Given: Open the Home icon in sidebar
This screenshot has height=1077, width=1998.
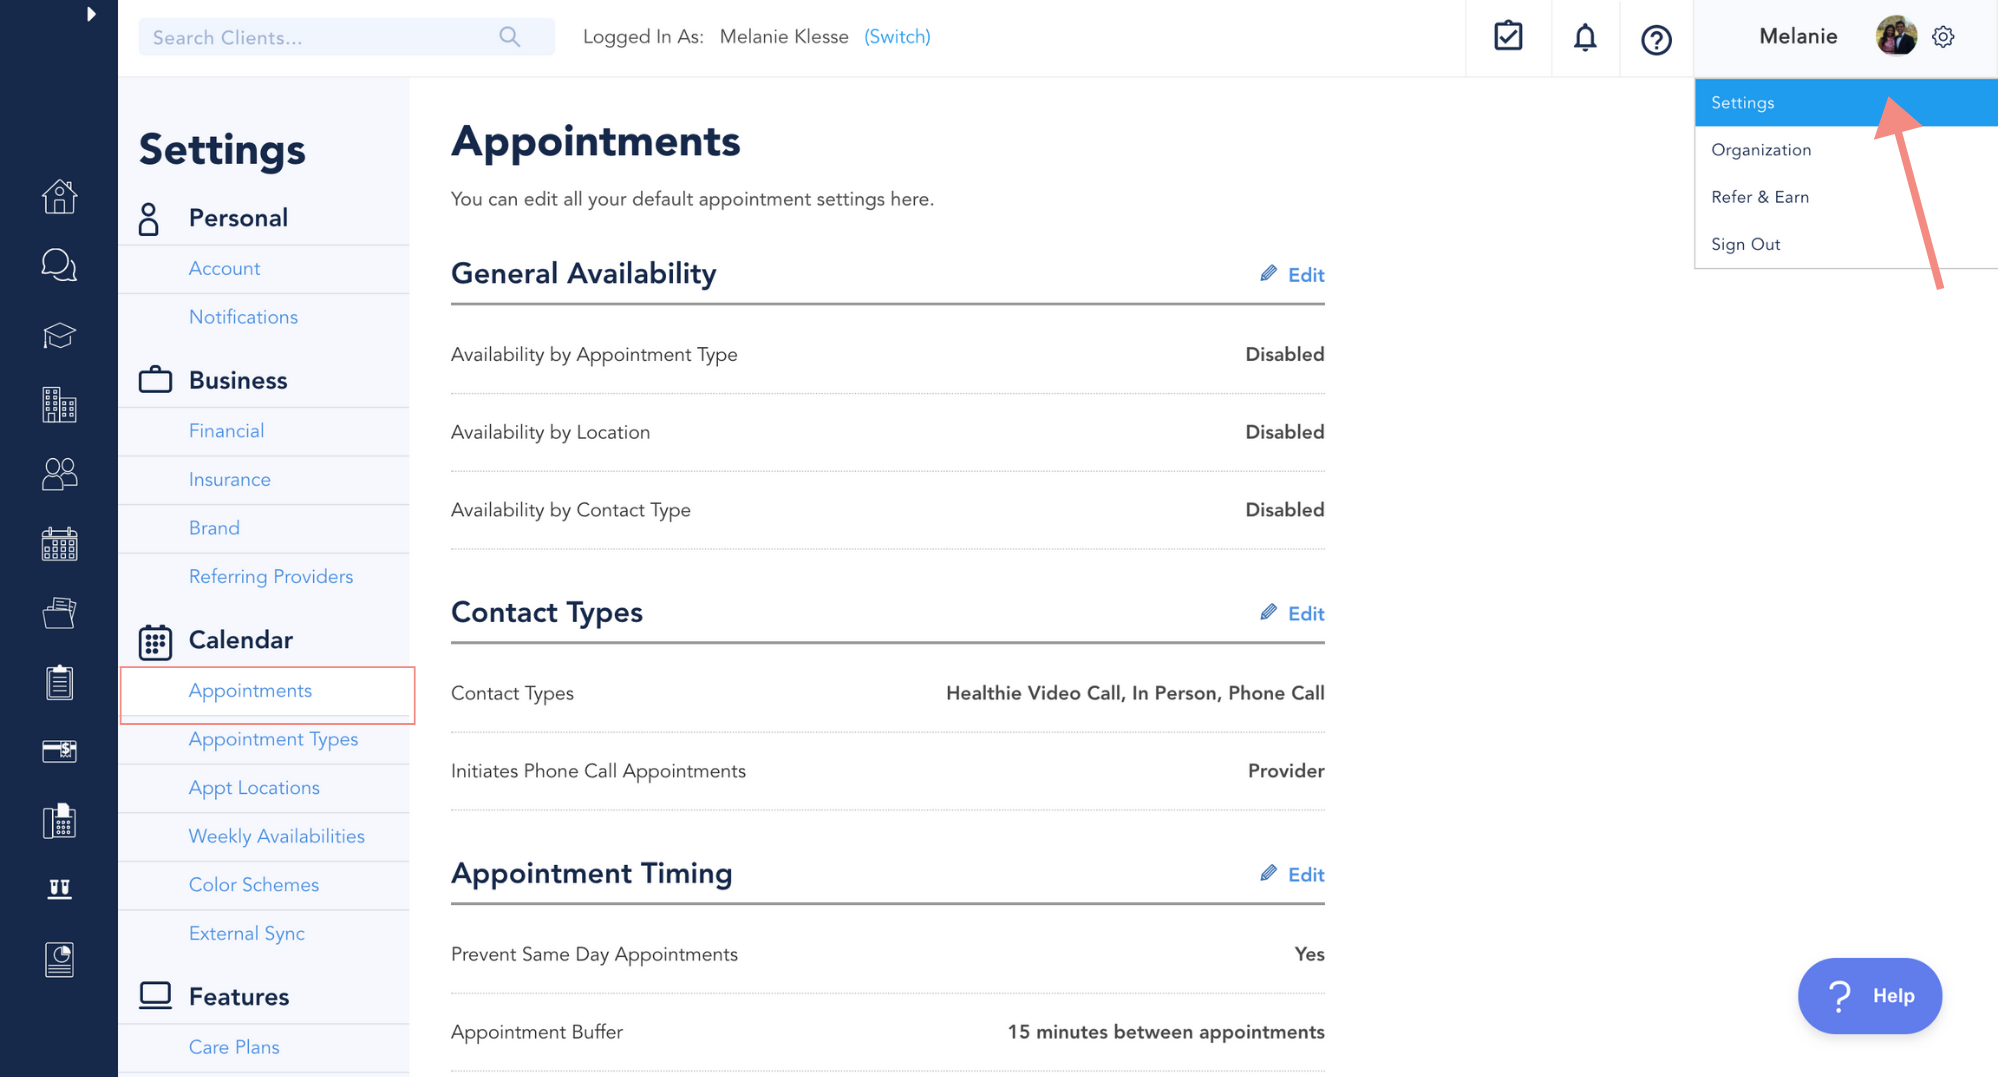Looking at the screenshot, I should 59,197.
